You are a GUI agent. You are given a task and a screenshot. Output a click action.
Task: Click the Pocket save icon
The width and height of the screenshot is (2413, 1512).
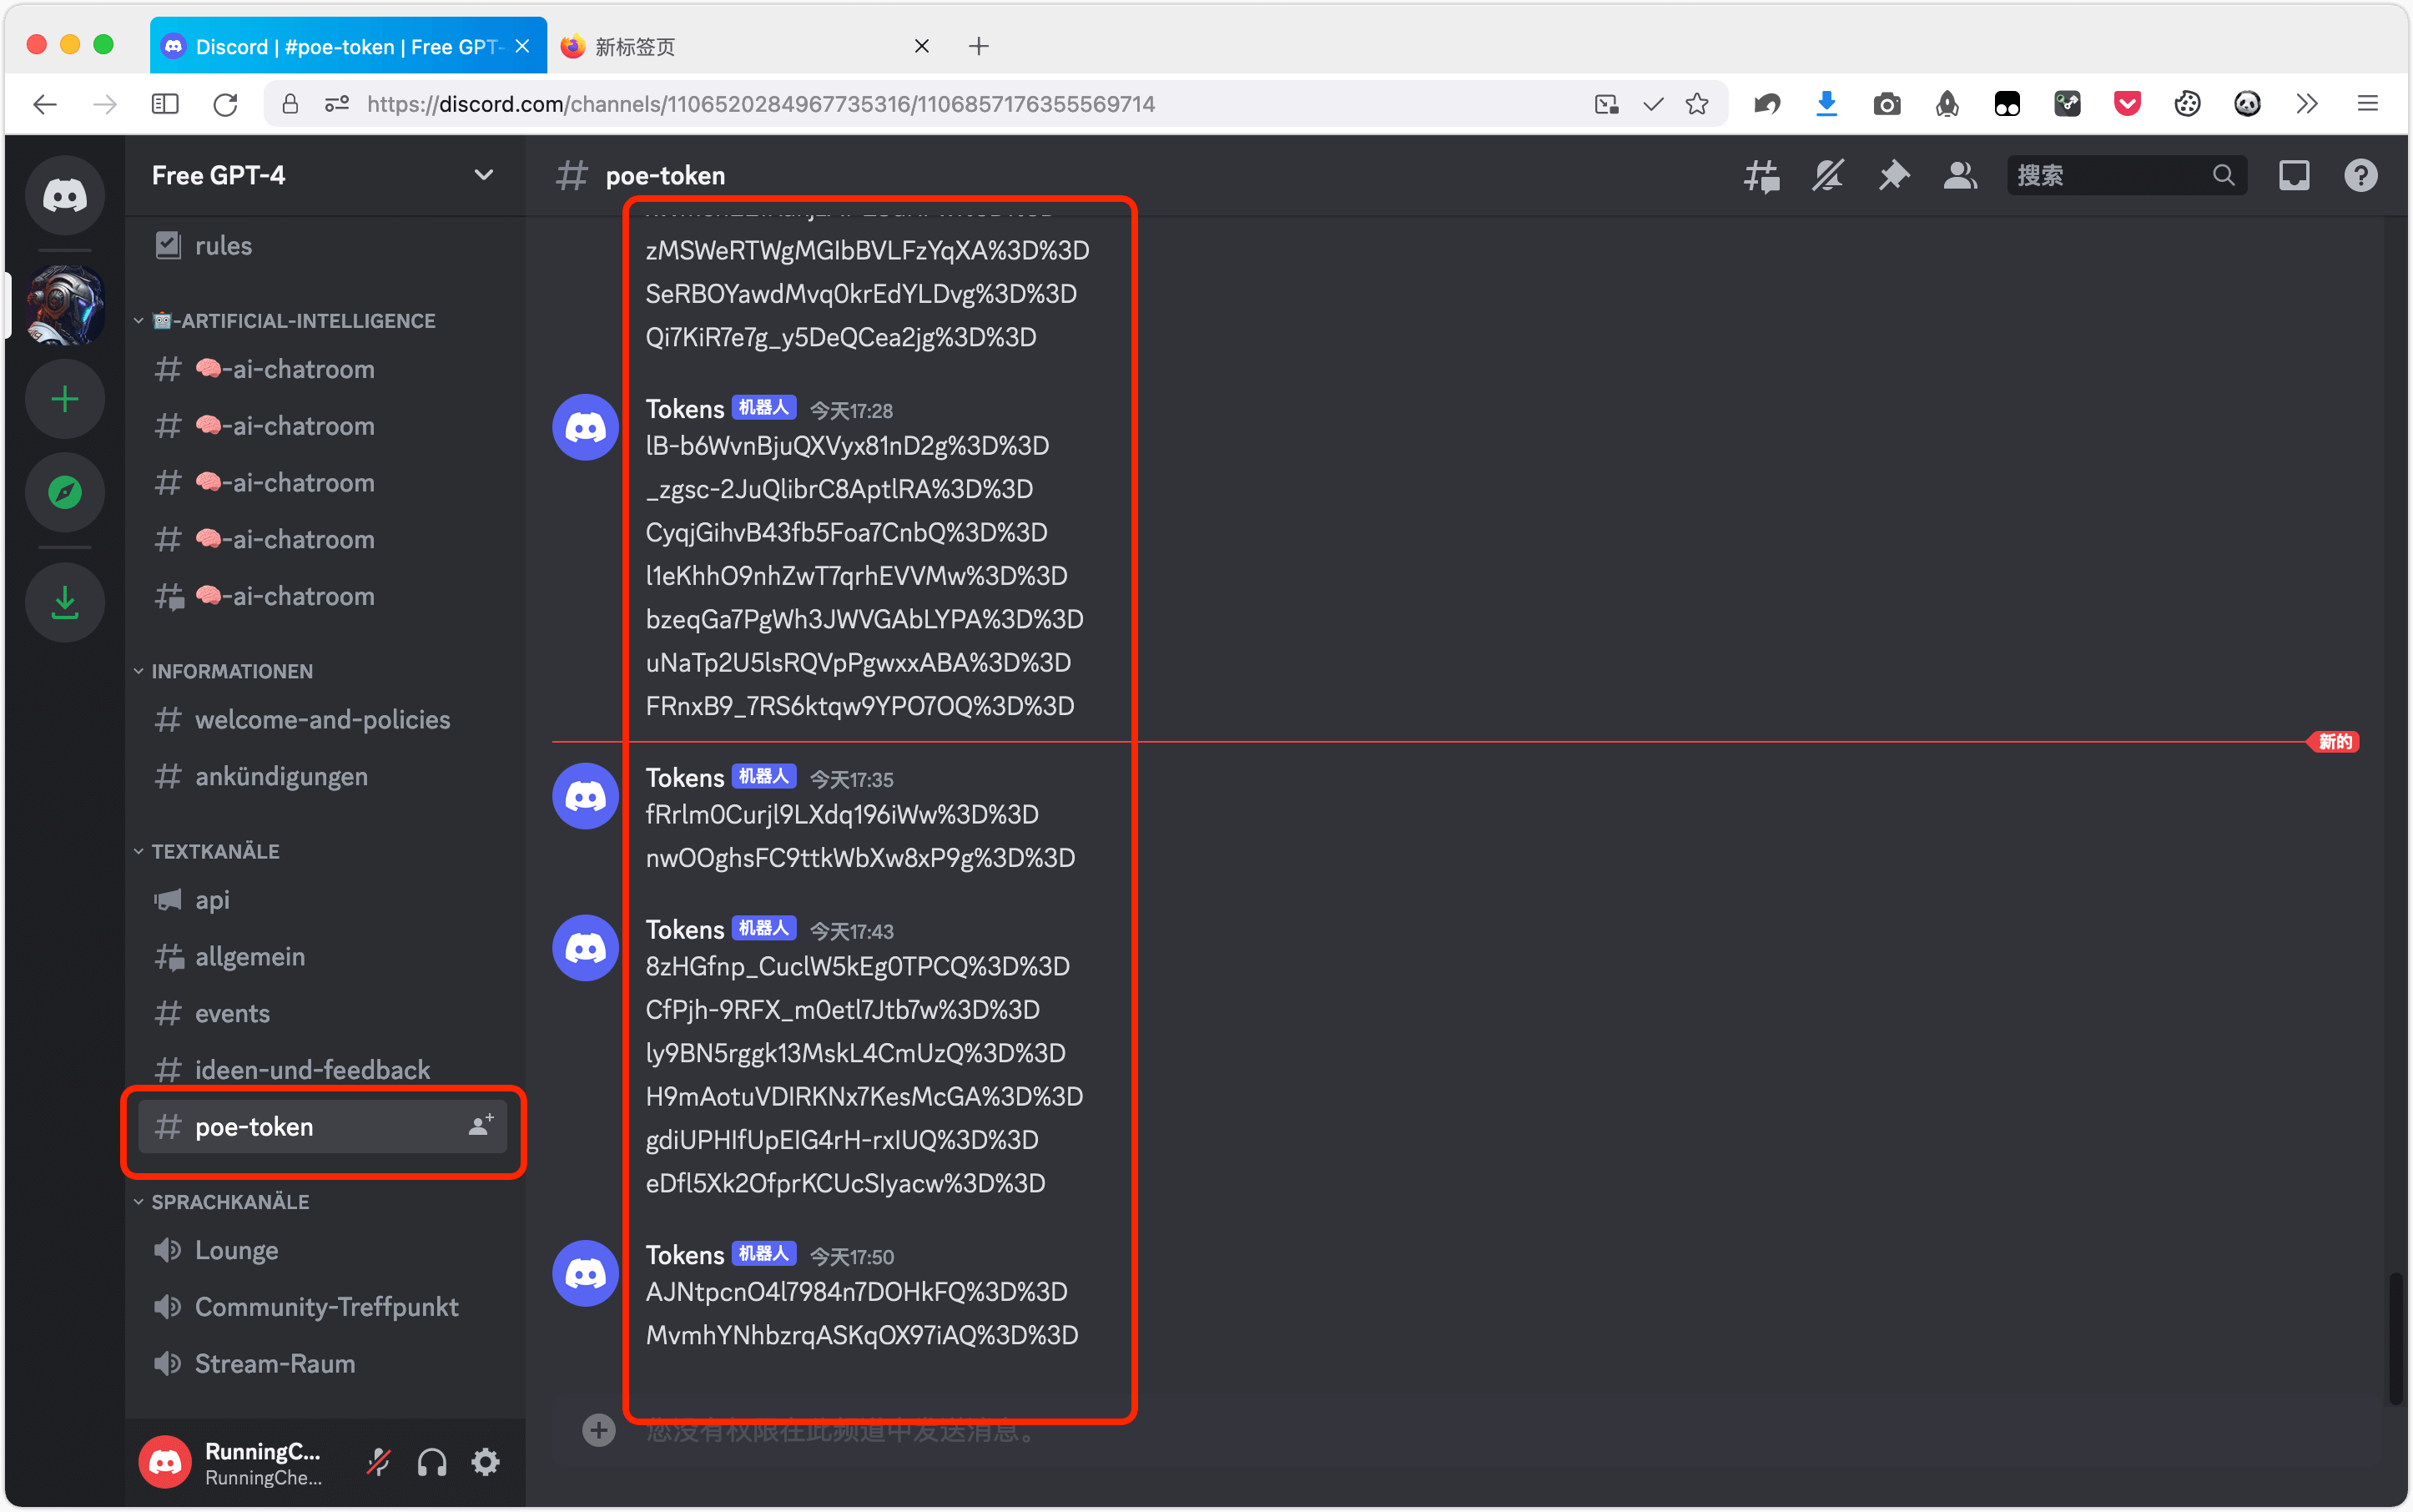(2127, 104)
